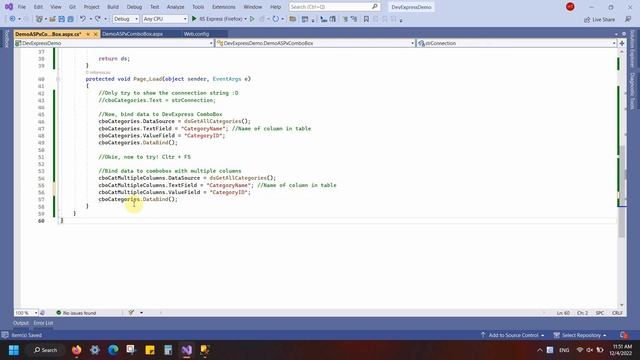Click the ENG language indicator in tray

(x=564, y=350)
